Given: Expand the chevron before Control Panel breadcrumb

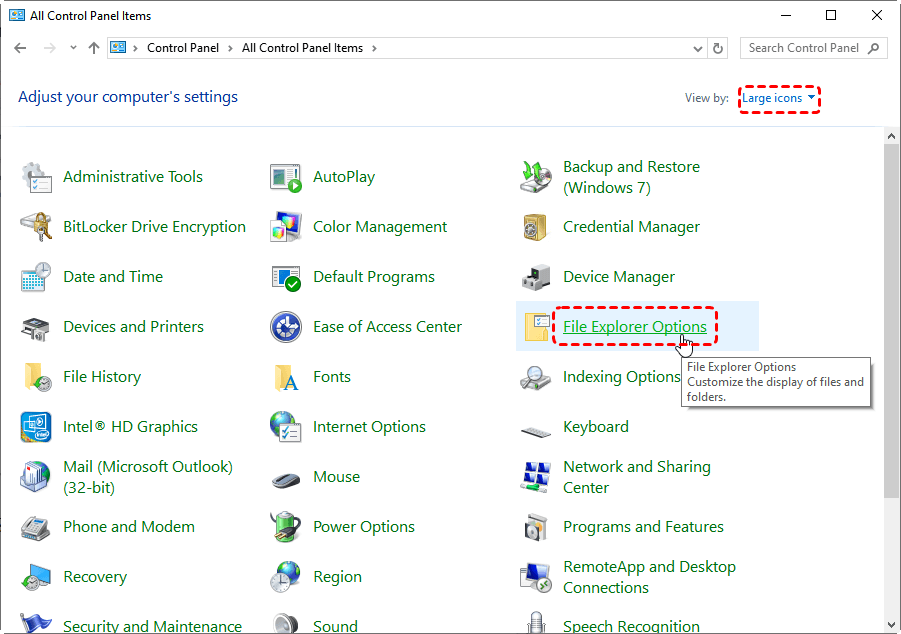Looking at the screenshot, I should pyautogui.click(x=135, y=48).
